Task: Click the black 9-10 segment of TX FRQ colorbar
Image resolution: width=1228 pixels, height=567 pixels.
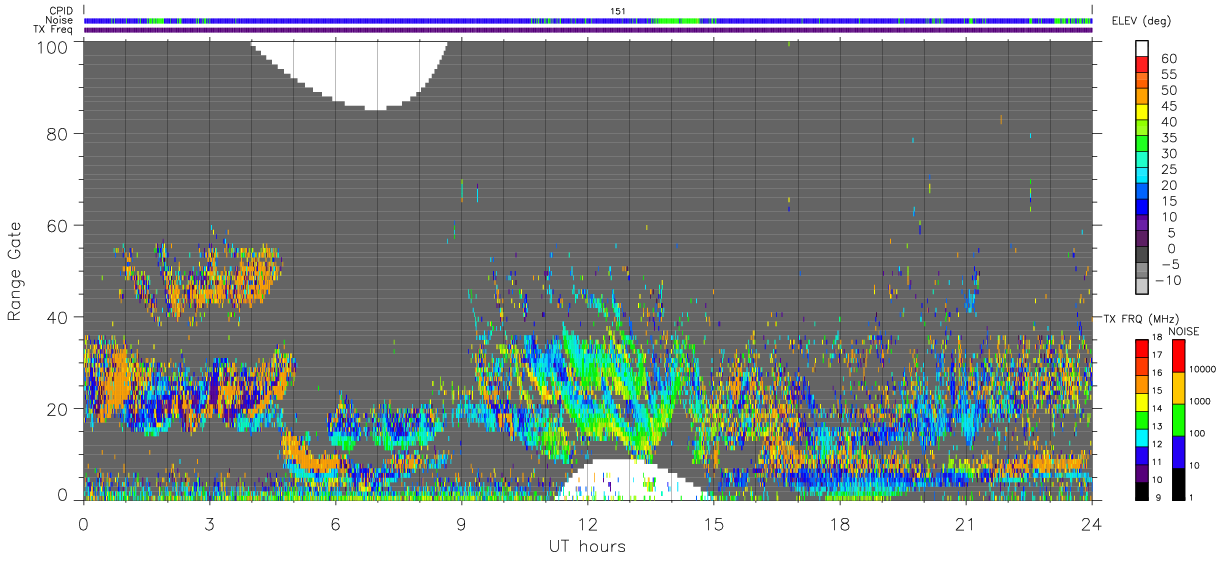Action: pyautogui.click(x=1142, y=490)
